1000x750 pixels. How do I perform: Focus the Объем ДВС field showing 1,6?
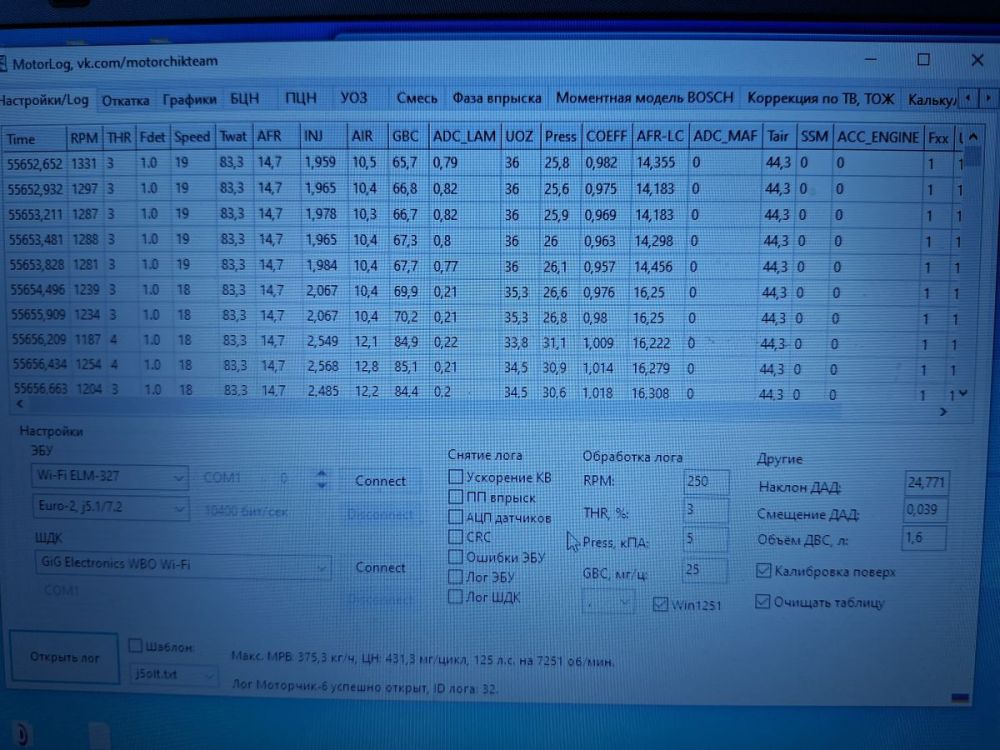(x=923, y=538)
